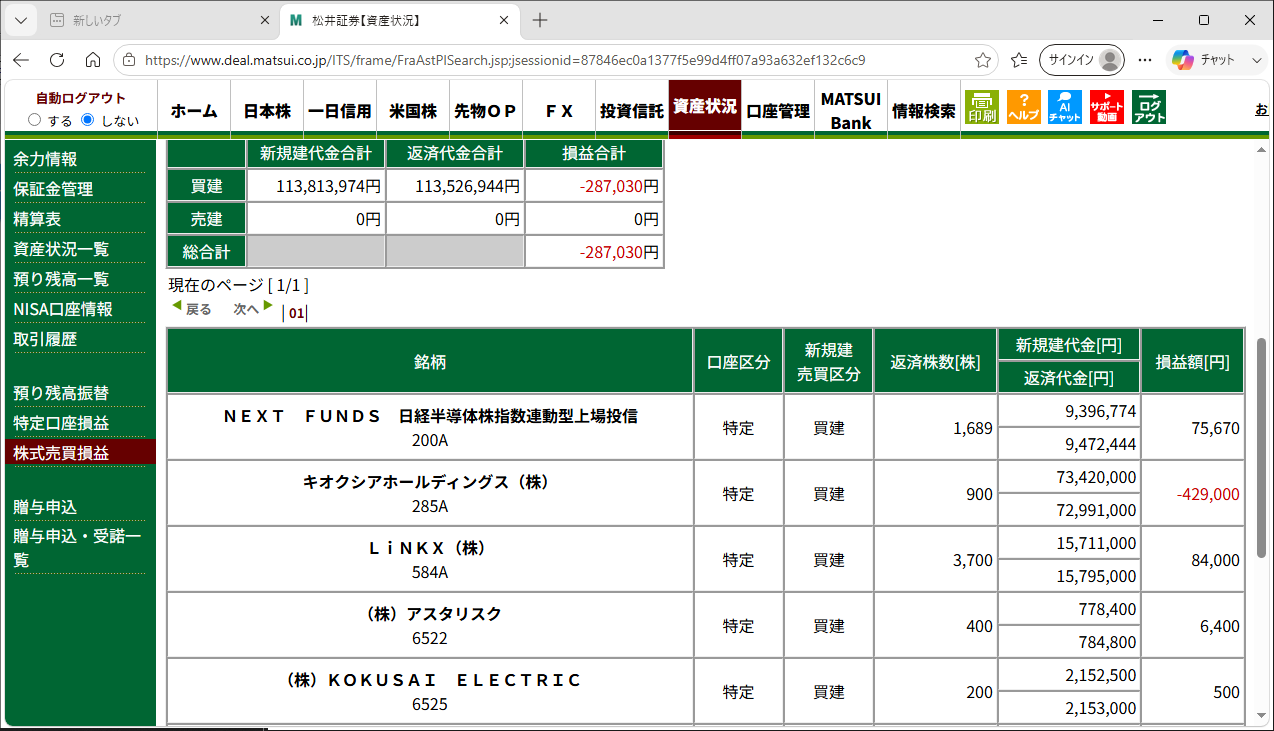Select auto-logout する radio button
1274x731 pixels.
click(35, 120)
